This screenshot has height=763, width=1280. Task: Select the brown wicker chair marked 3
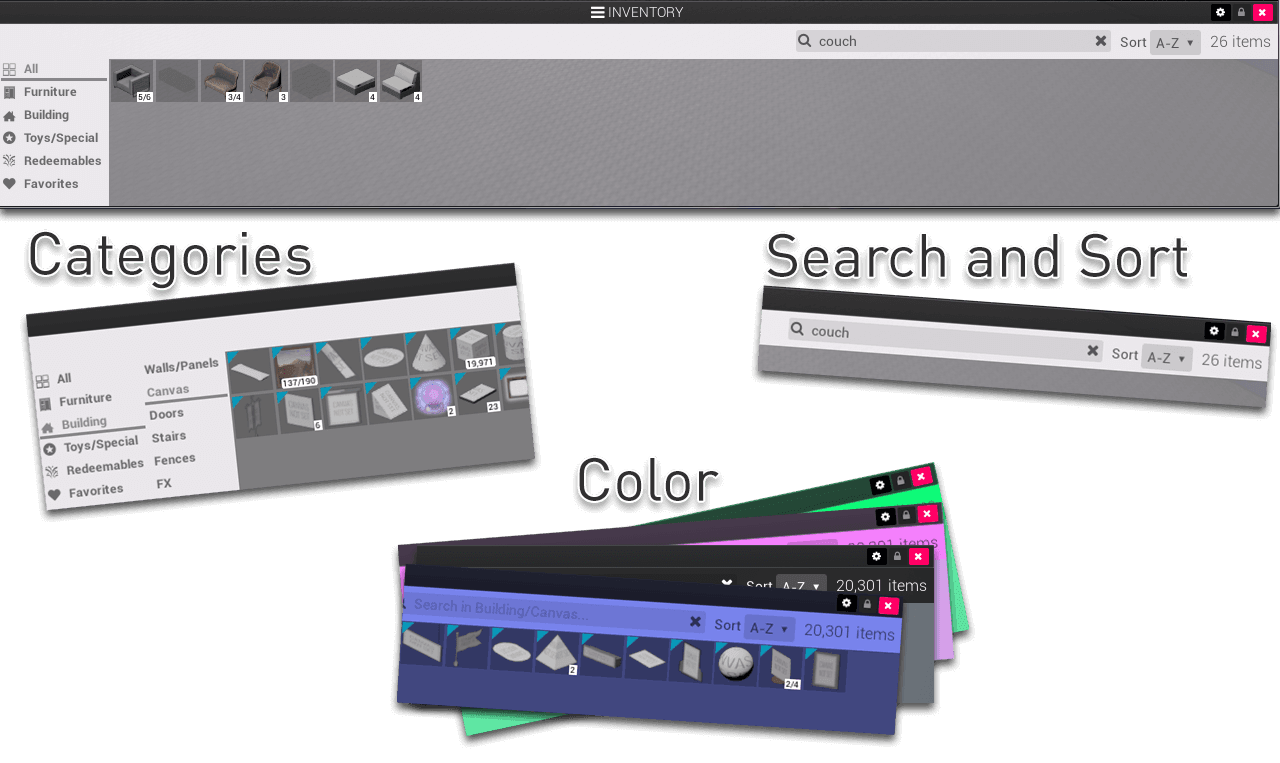coord(266,81)
